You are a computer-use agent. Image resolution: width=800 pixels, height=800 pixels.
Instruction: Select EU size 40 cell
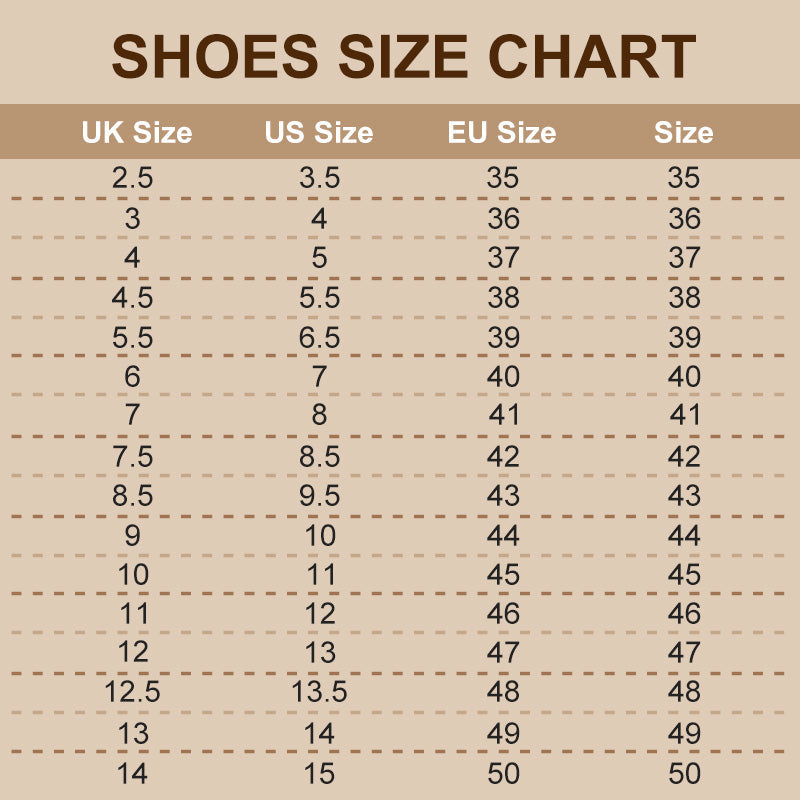(x=503, y=377)
